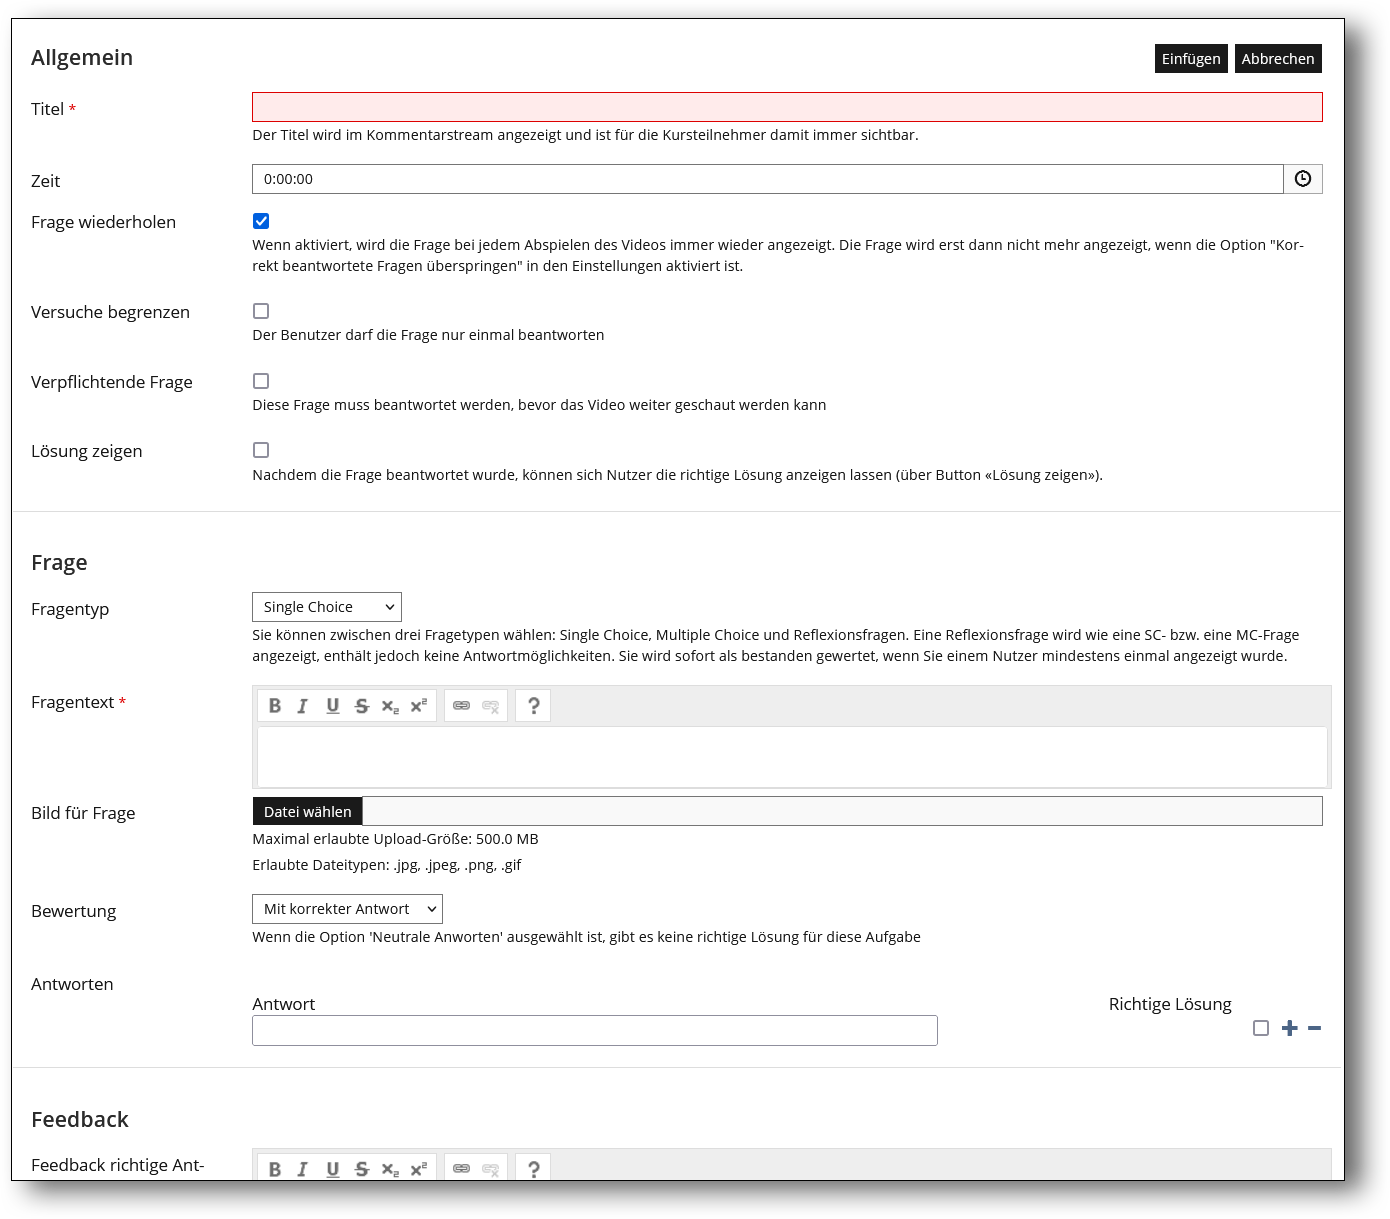
Task: Insert link in Feedback editor
Action: coord(461,1169)
